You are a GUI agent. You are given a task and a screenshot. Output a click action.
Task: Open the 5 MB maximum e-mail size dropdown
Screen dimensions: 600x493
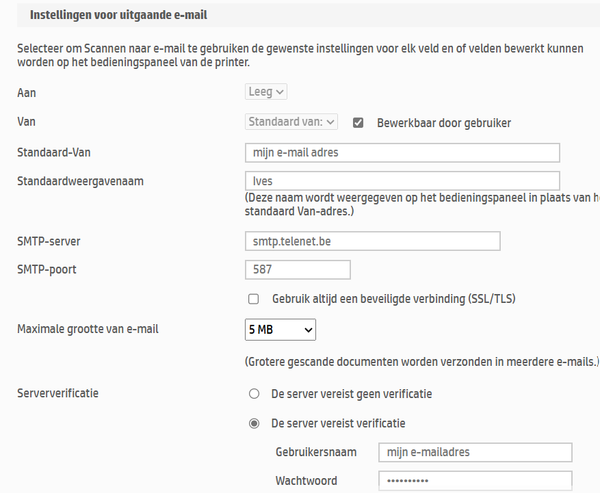280,329
